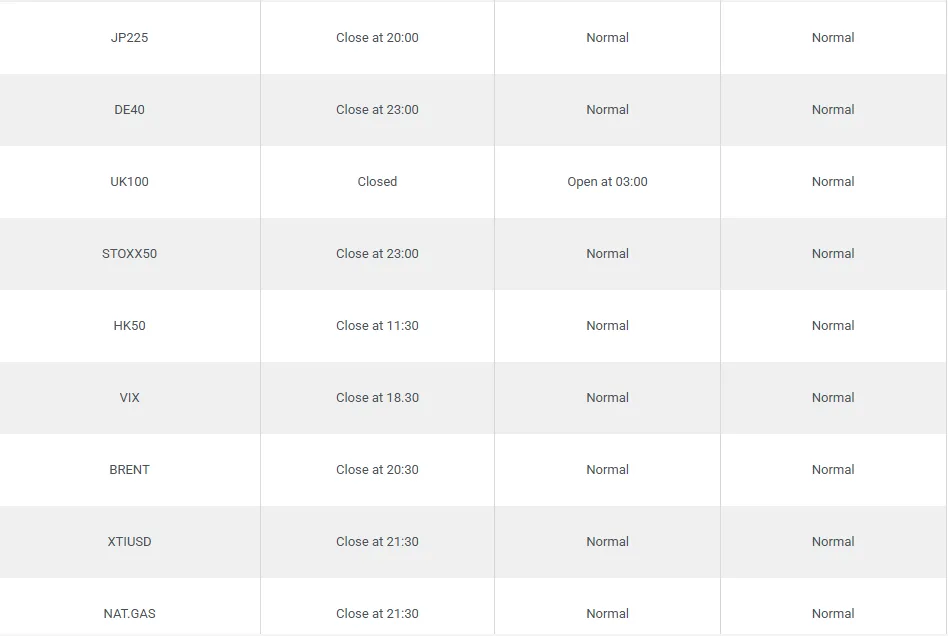Select the STOXX50 symbol cell
This screenshot has height=636, width=948.
[x=129, y=254]
